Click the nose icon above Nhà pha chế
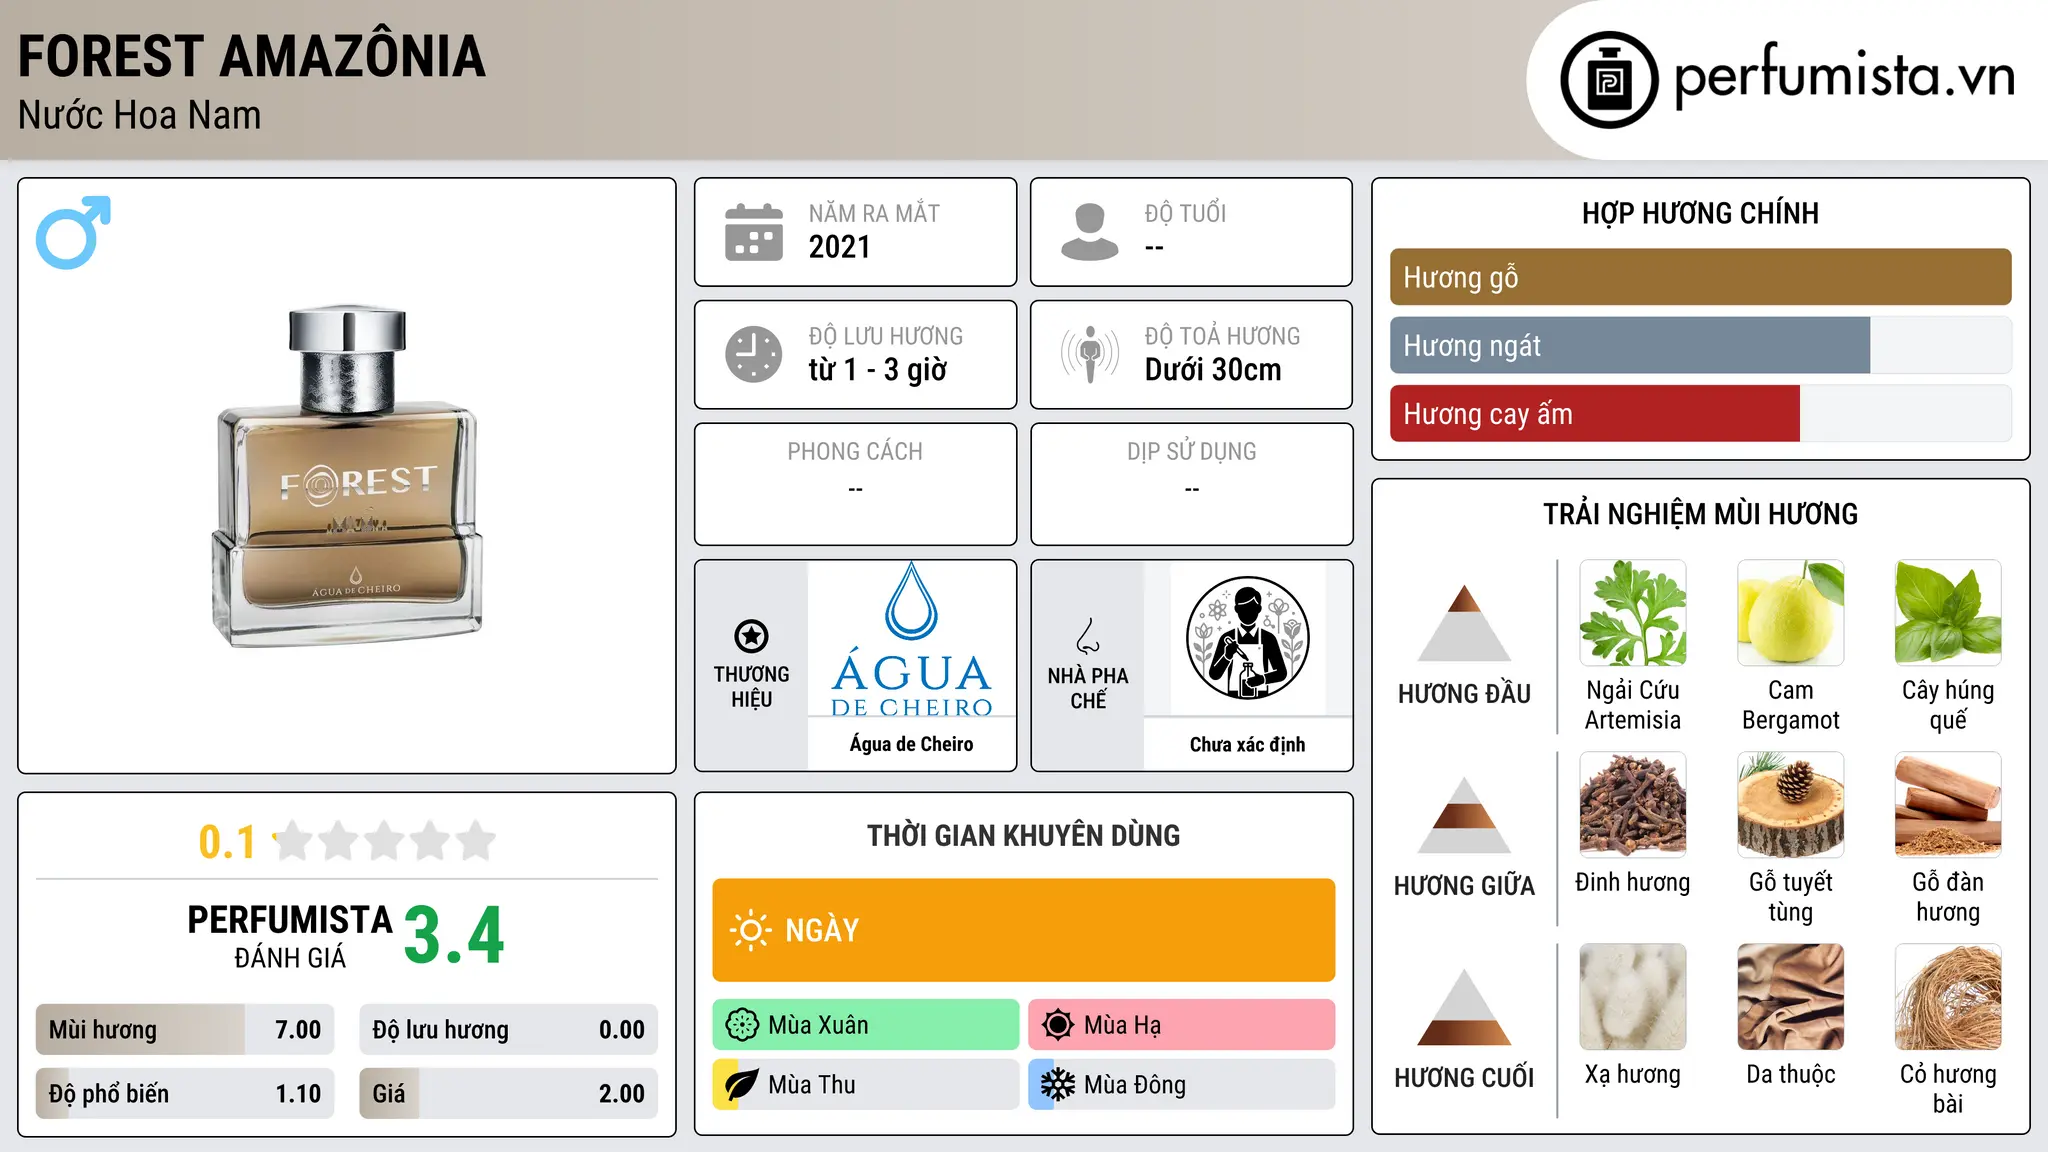Screen dimensions: 2048x1152 click(1088, 636)
